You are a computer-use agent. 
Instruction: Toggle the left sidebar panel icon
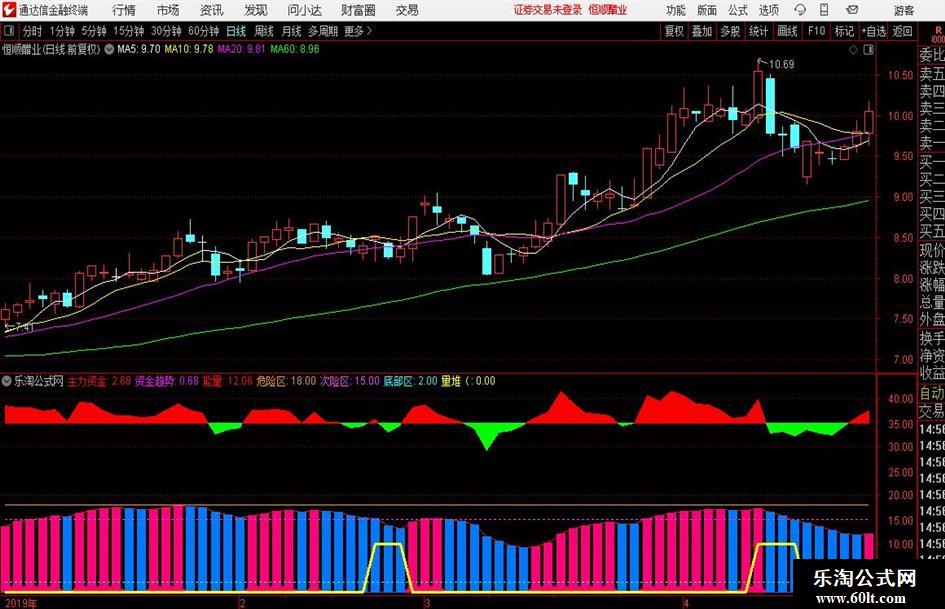(9, 31)
